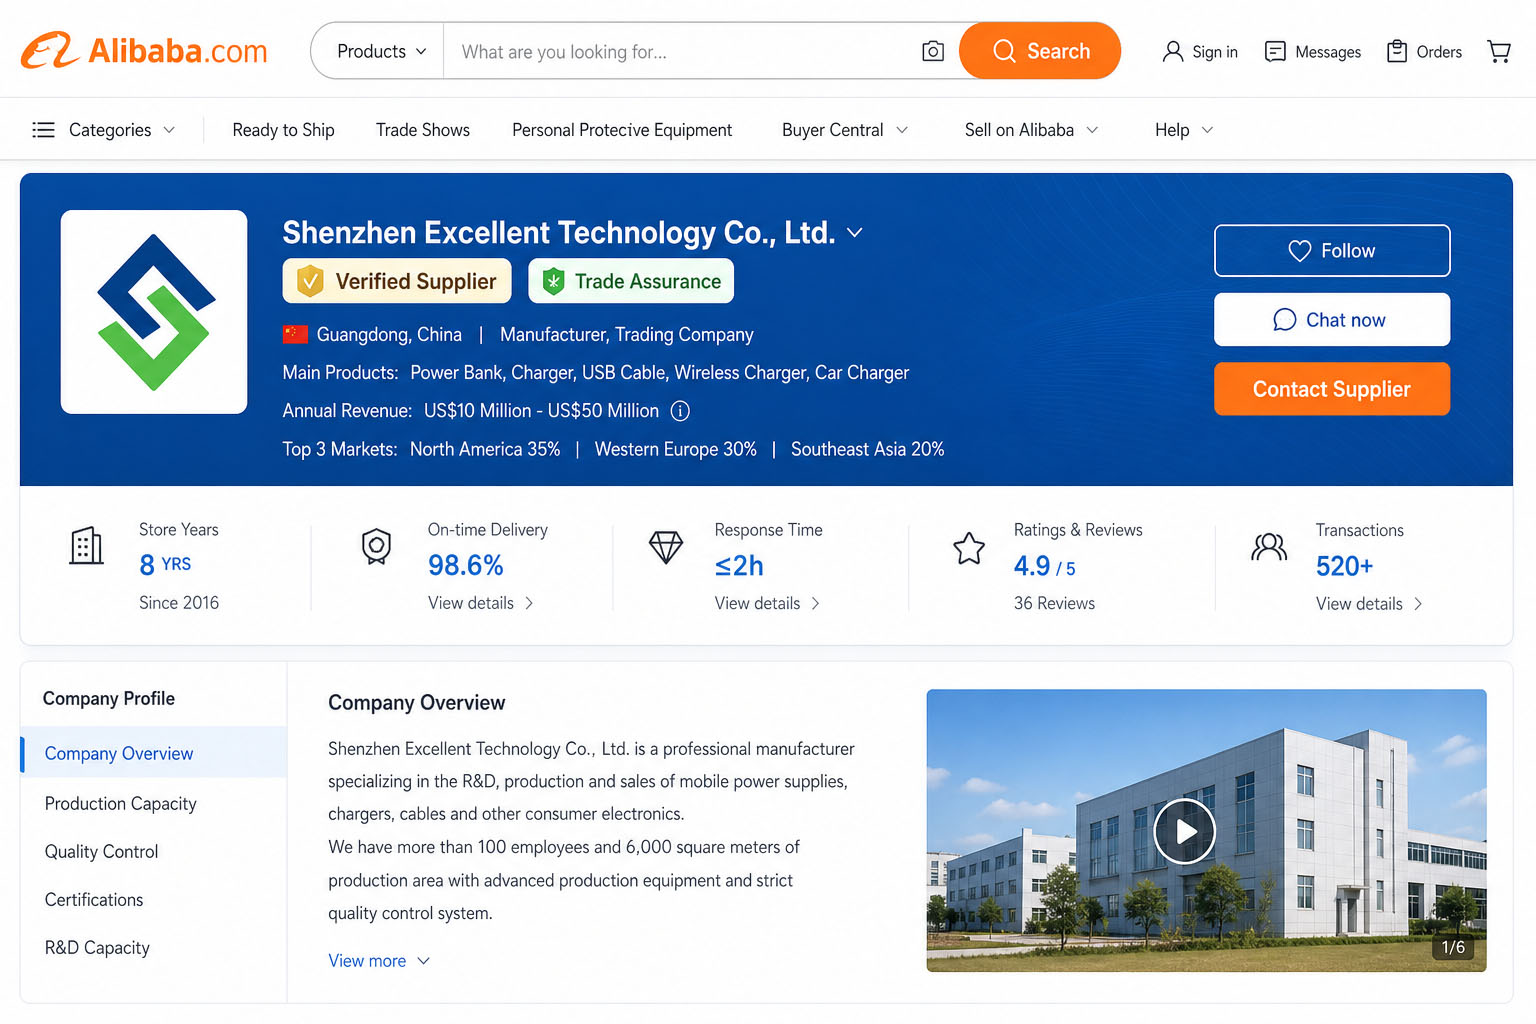Play the company factory video
The image size is (1536, 1024).
[1185, 831]
